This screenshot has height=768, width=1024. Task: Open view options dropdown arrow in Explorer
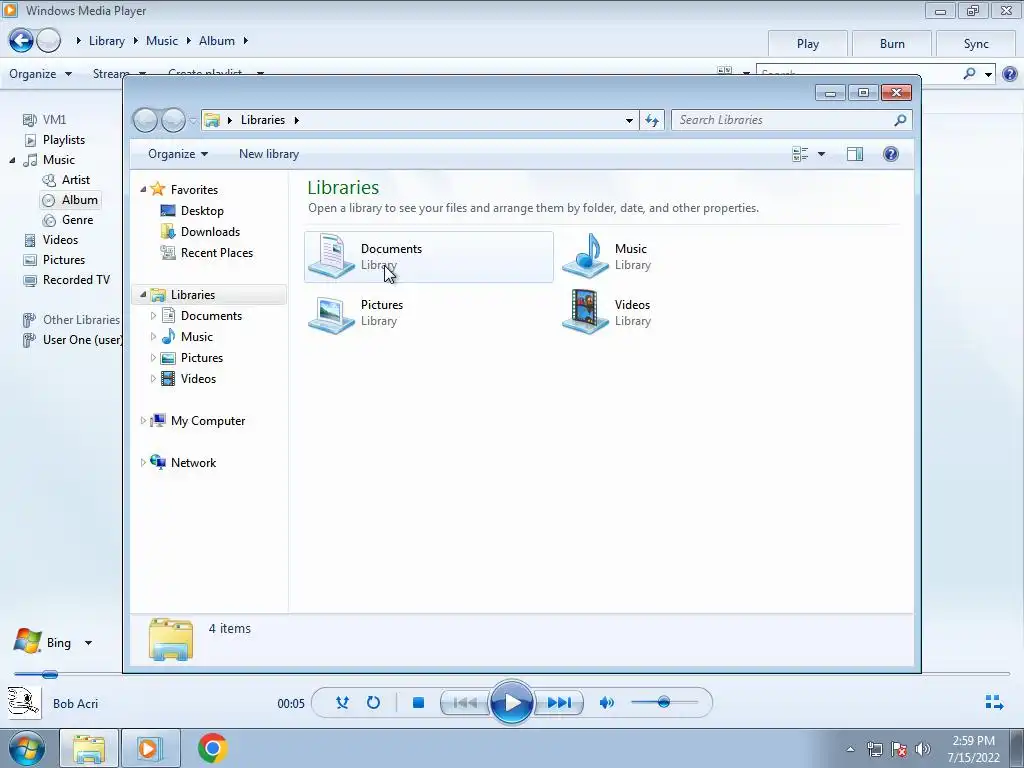[822, 154]
